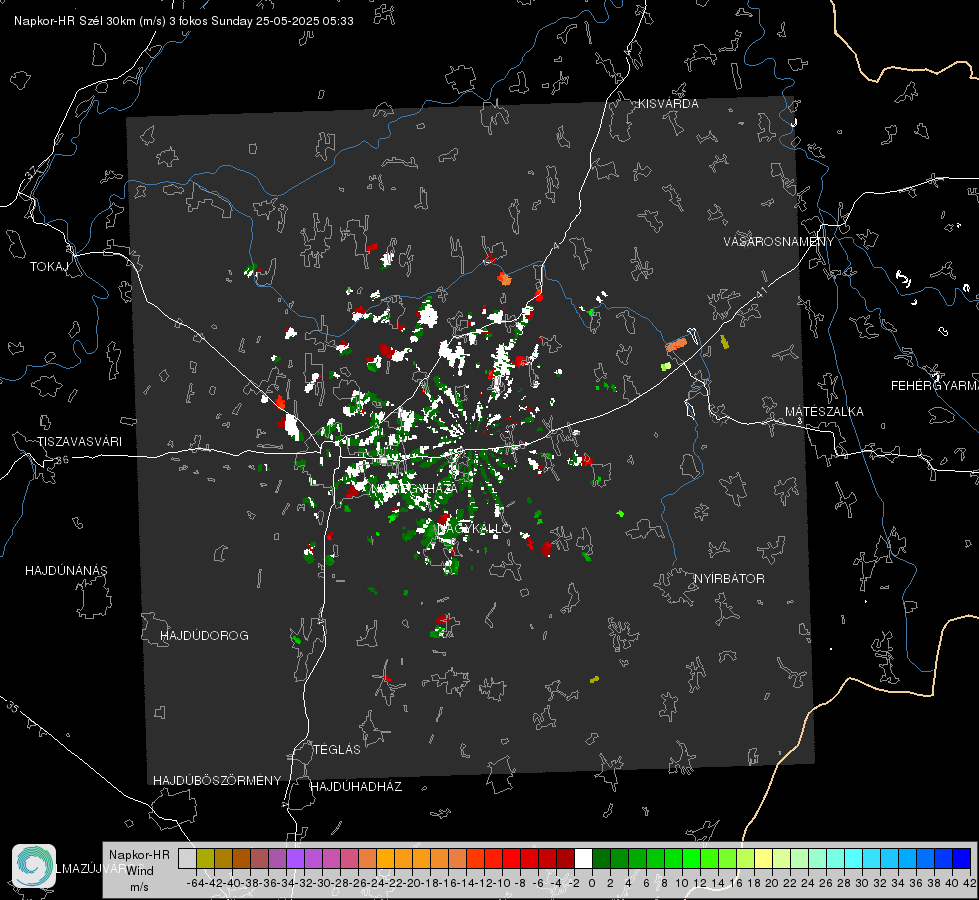Select the KISVÁRDA city label

click(x=668, y=104)
